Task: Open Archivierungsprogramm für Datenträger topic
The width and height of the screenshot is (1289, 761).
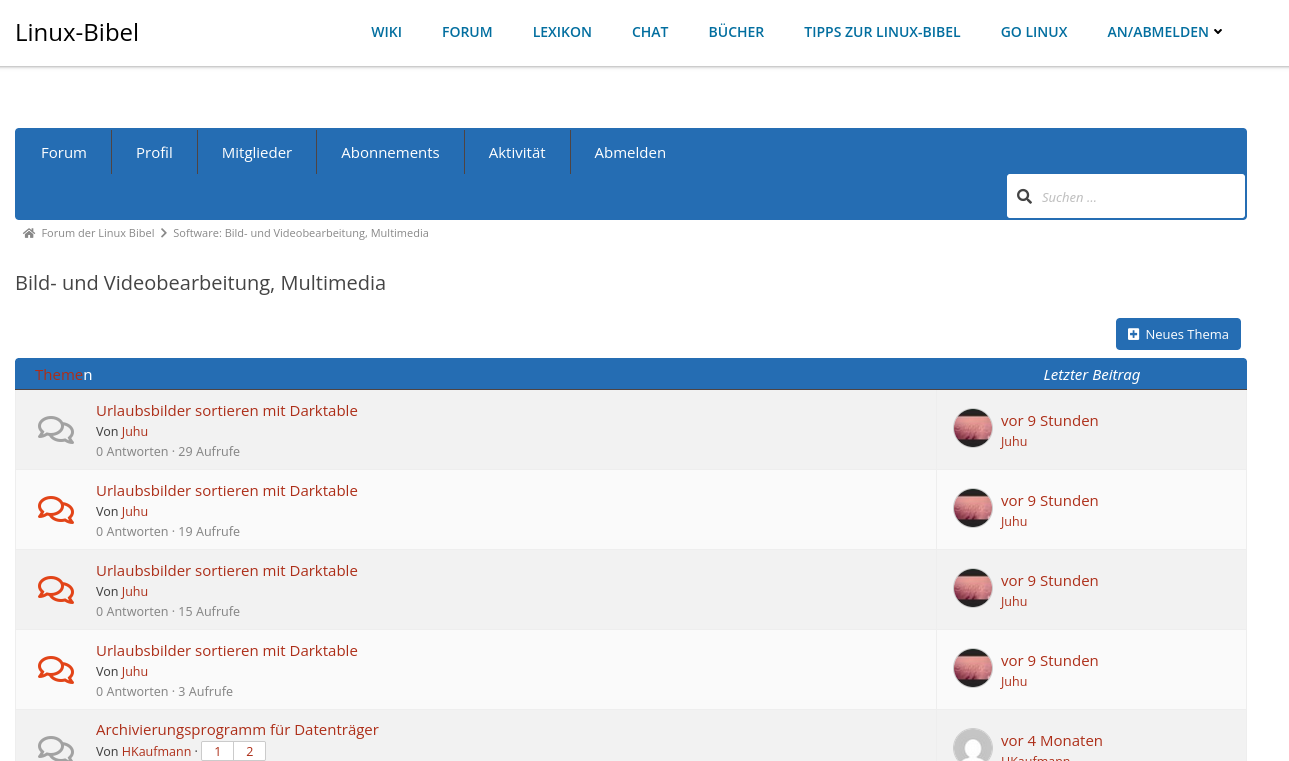Action: click(237, 729)
